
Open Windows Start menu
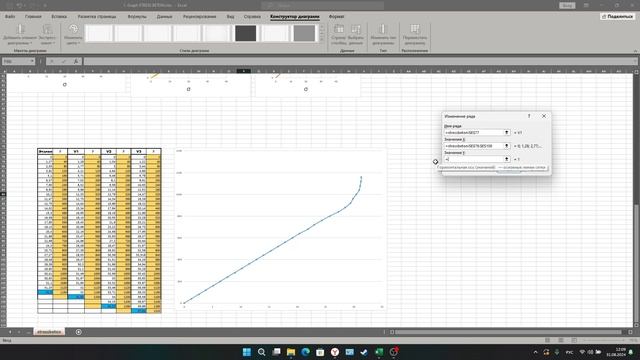tap(247, 352)
